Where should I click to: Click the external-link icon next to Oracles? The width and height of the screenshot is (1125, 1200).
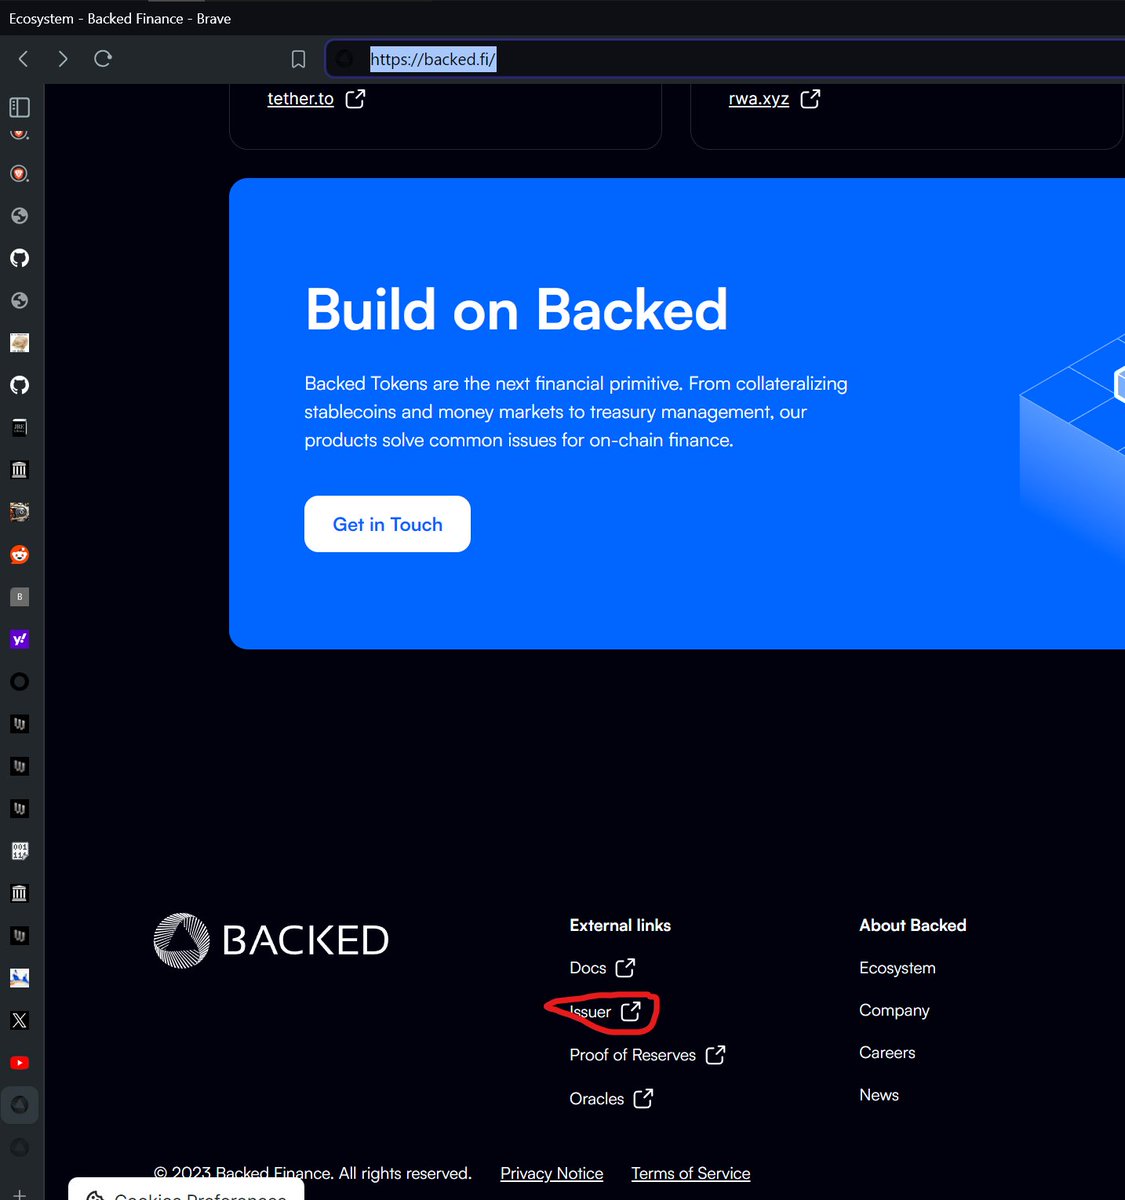643,1098
